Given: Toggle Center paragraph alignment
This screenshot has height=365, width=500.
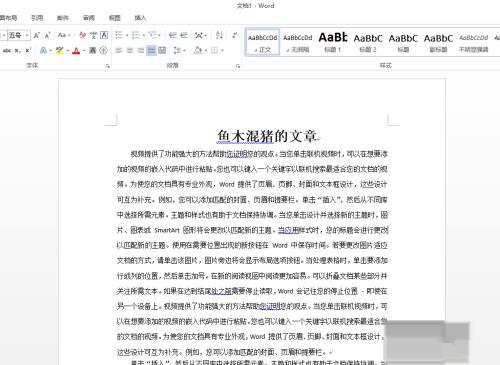Looking at the screenshot, I should pos(130,50).
